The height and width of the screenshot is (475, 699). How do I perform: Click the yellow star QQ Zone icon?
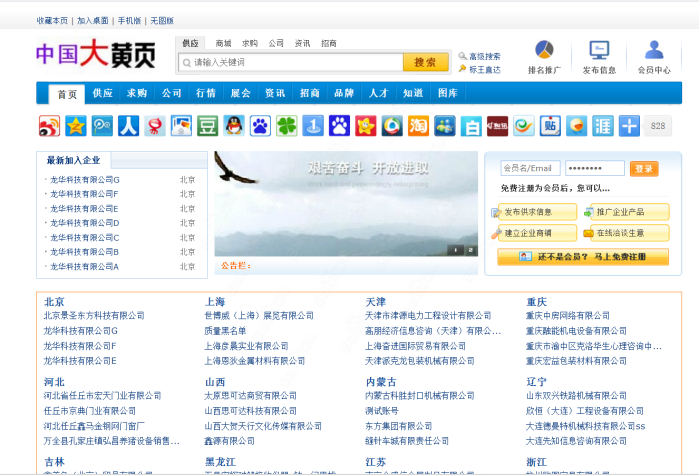[76, 126]
